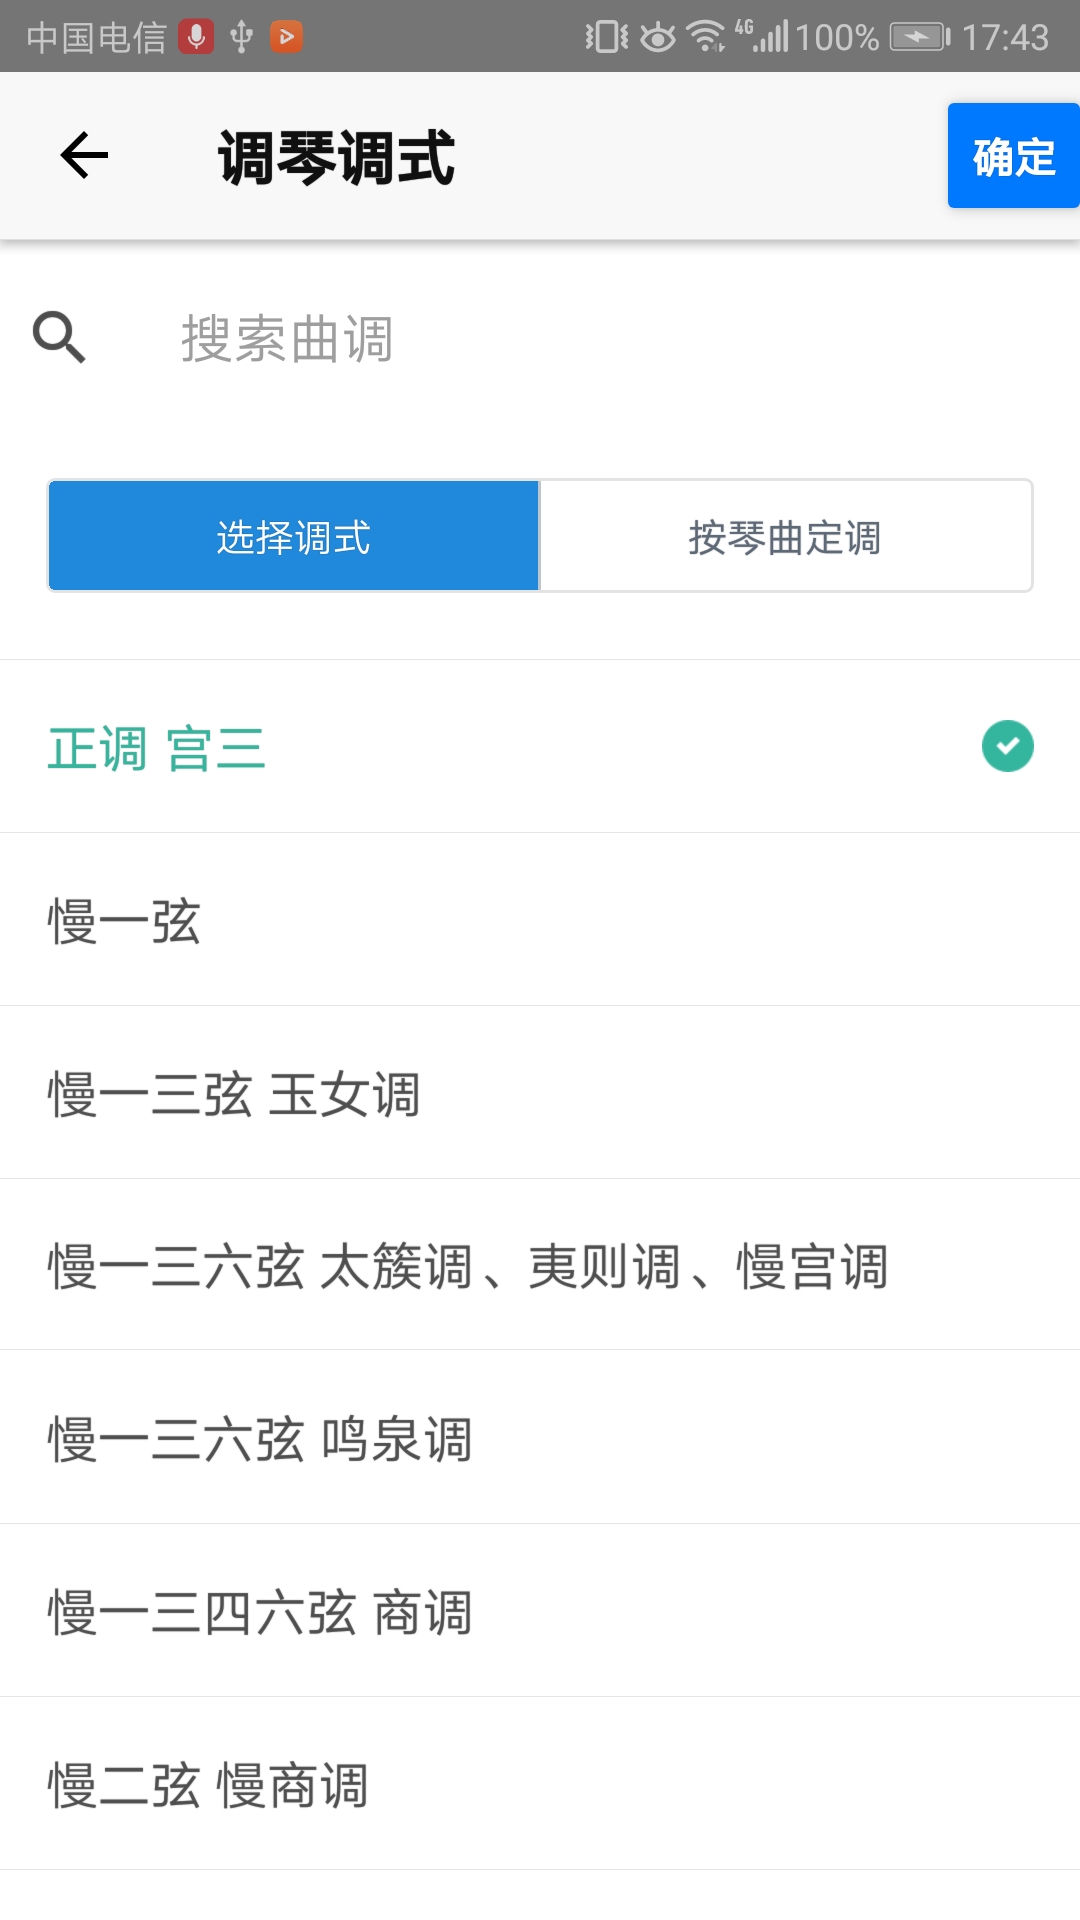The width and height of the screenshot is (1080, 1920).
Task: Tap the orange video recorder status icon
Action: point(286,37)
